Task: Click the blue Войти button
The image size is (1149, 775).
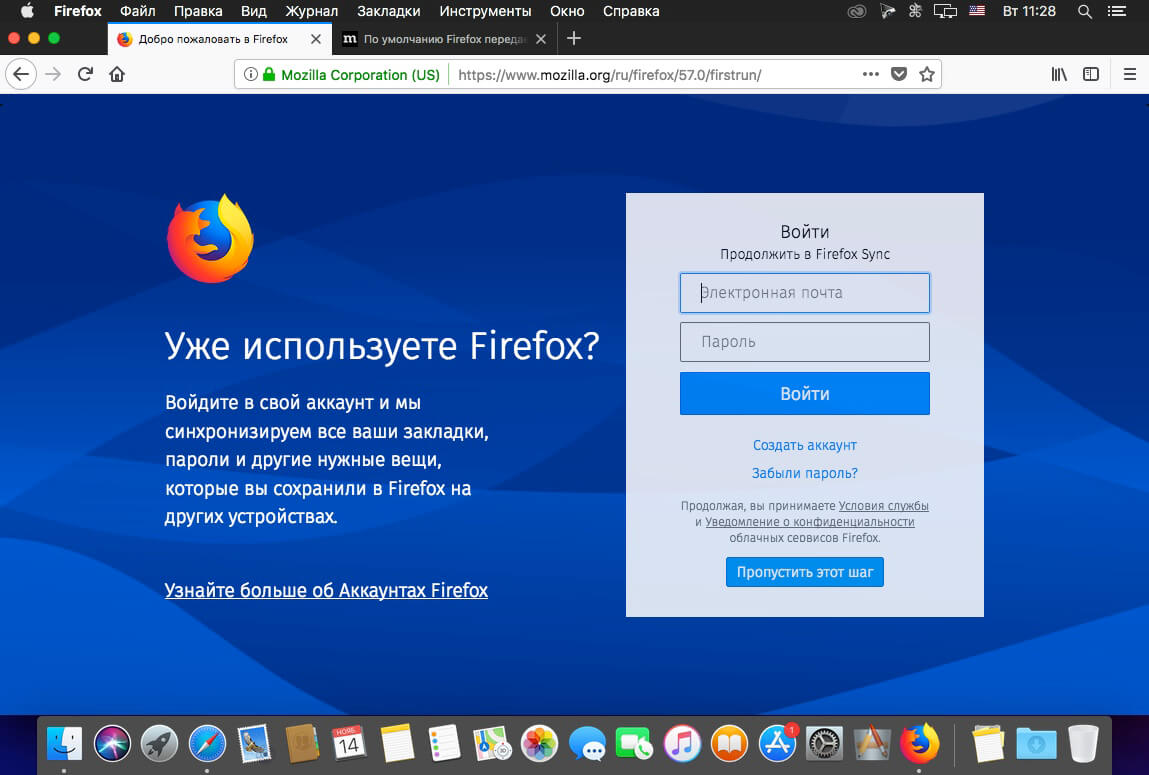Action: tap(805, 393)
